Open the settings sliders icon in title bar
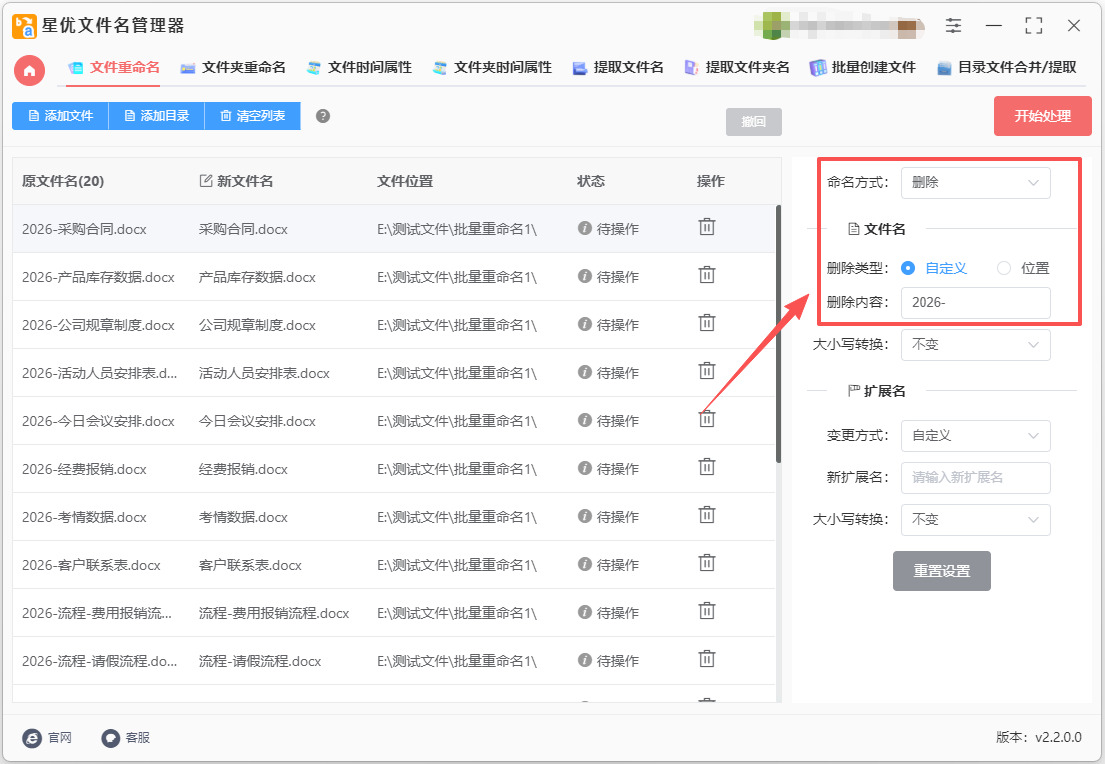The width and height of the screenshot is (1105, 764). tap(953, 26)
